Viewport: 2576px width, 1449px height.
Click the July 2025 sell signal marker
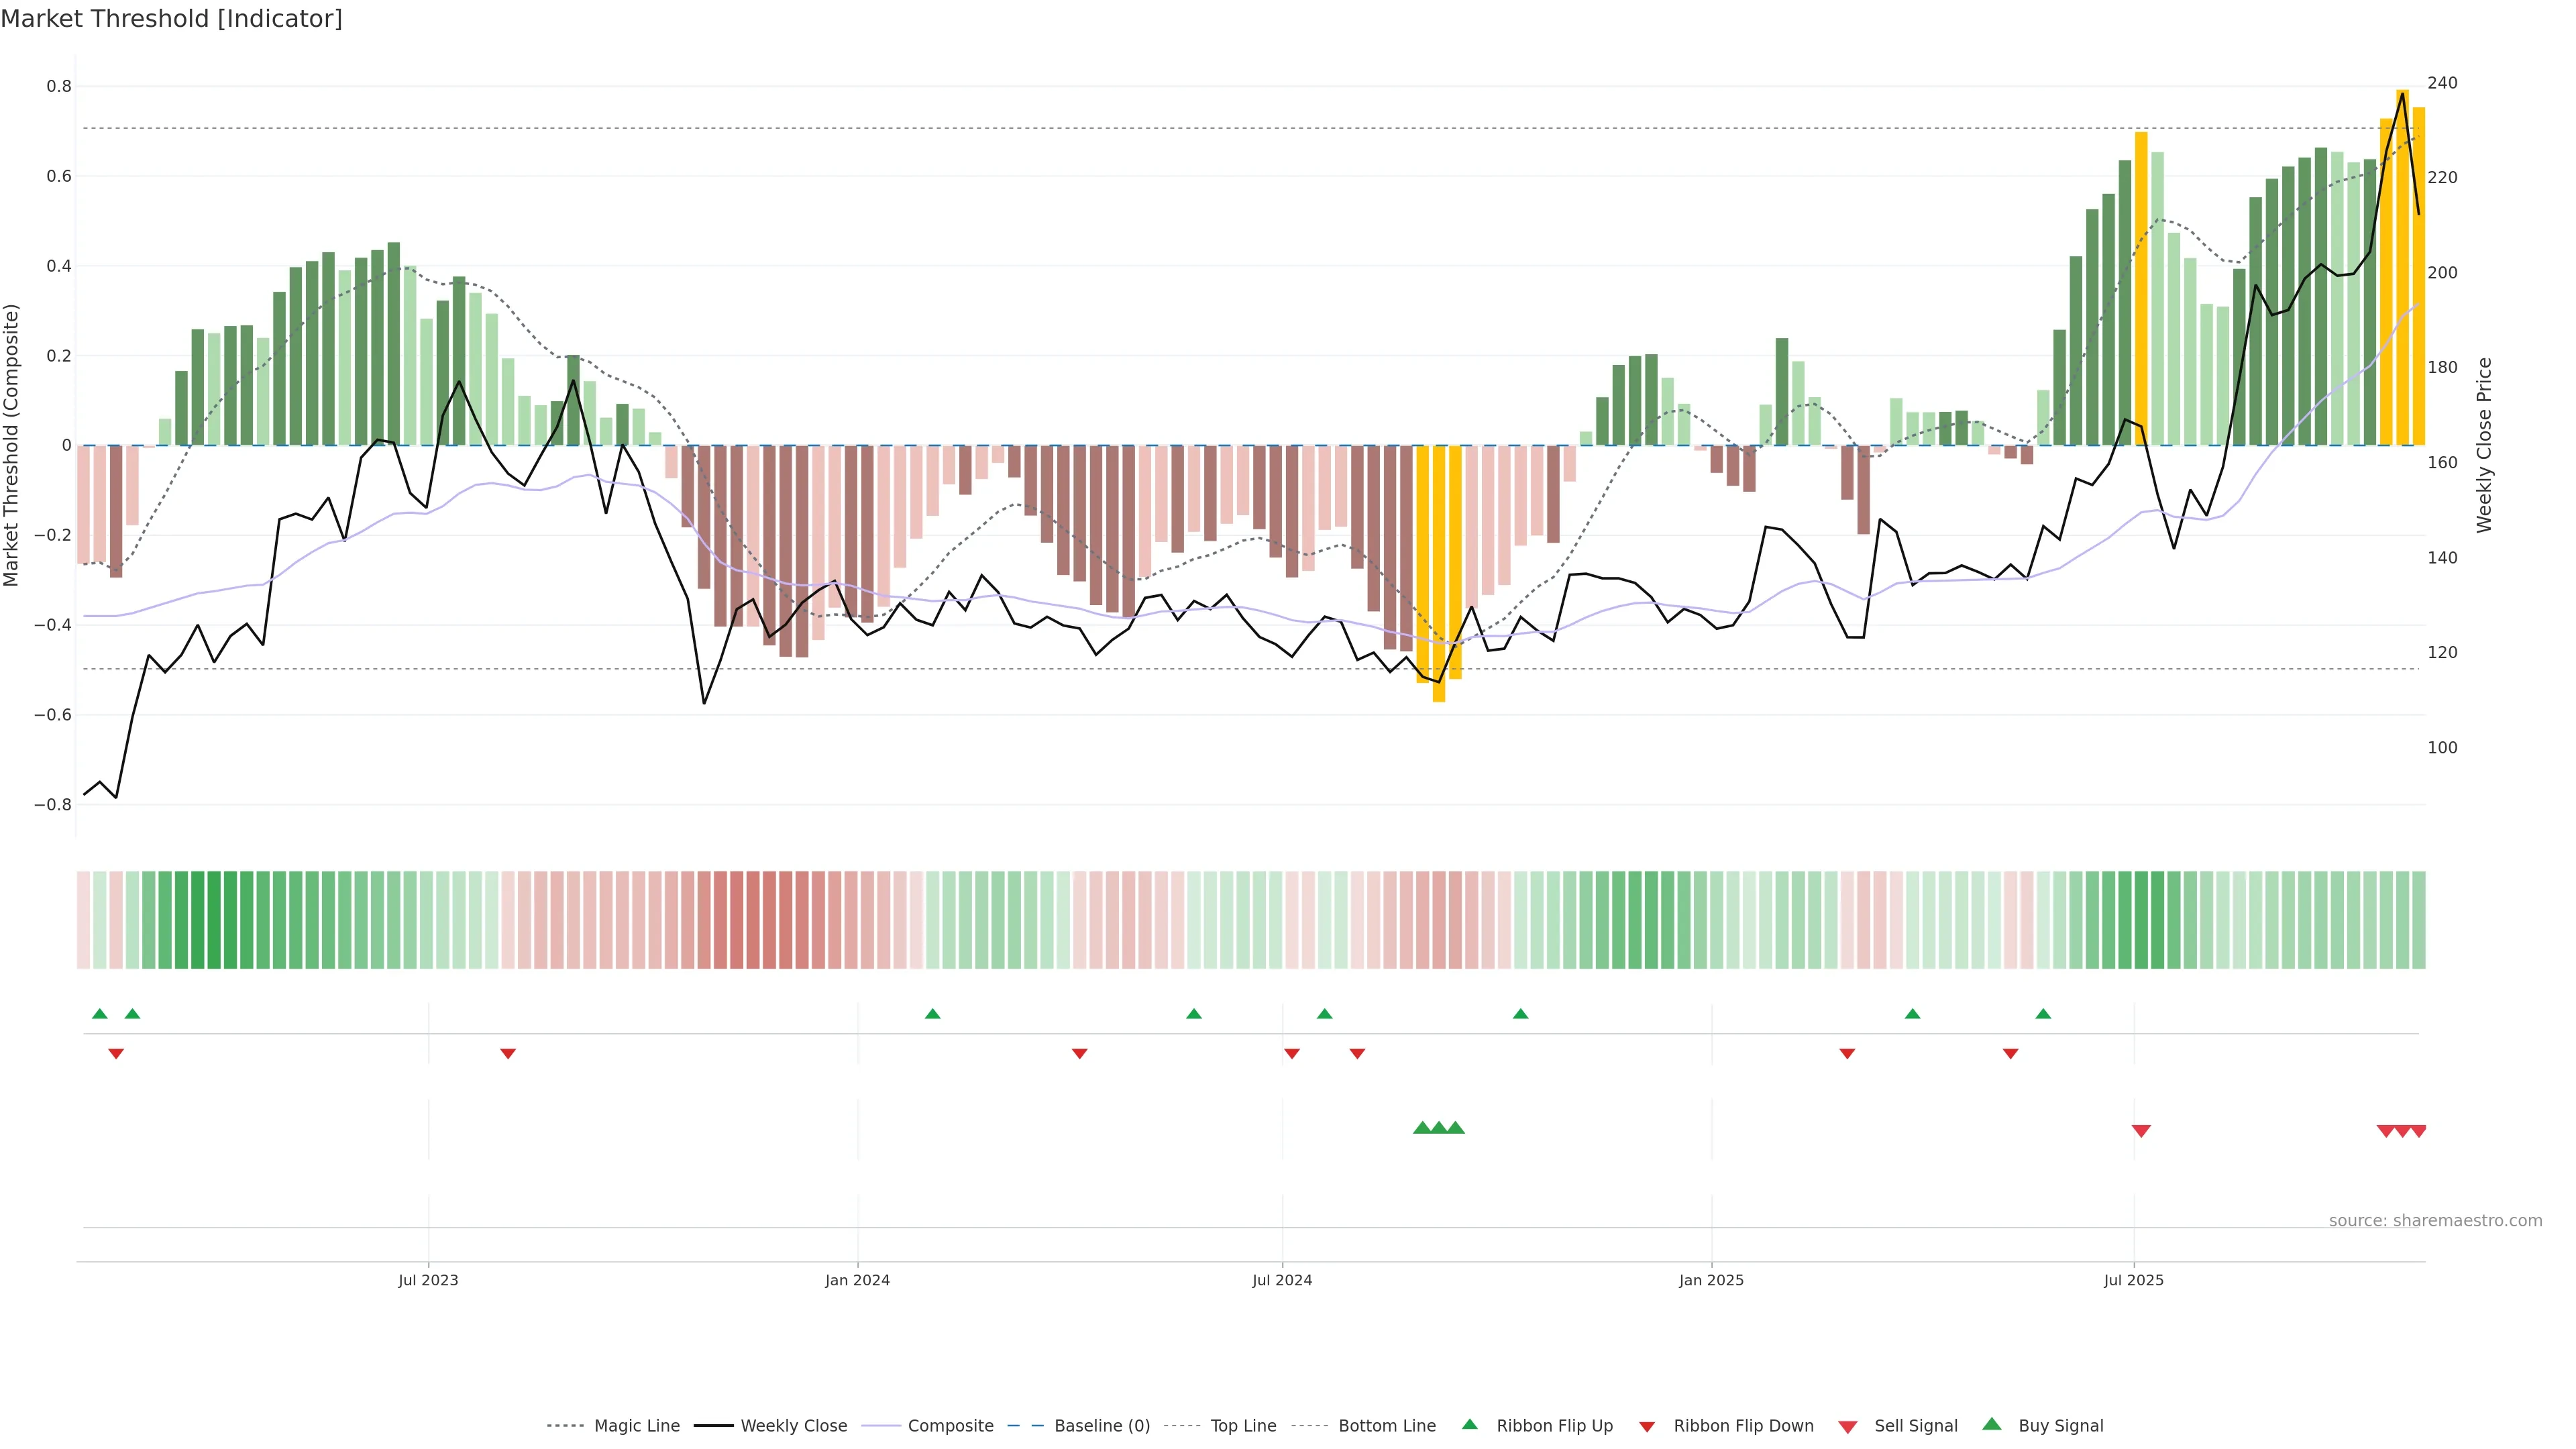[2141, 1131]
